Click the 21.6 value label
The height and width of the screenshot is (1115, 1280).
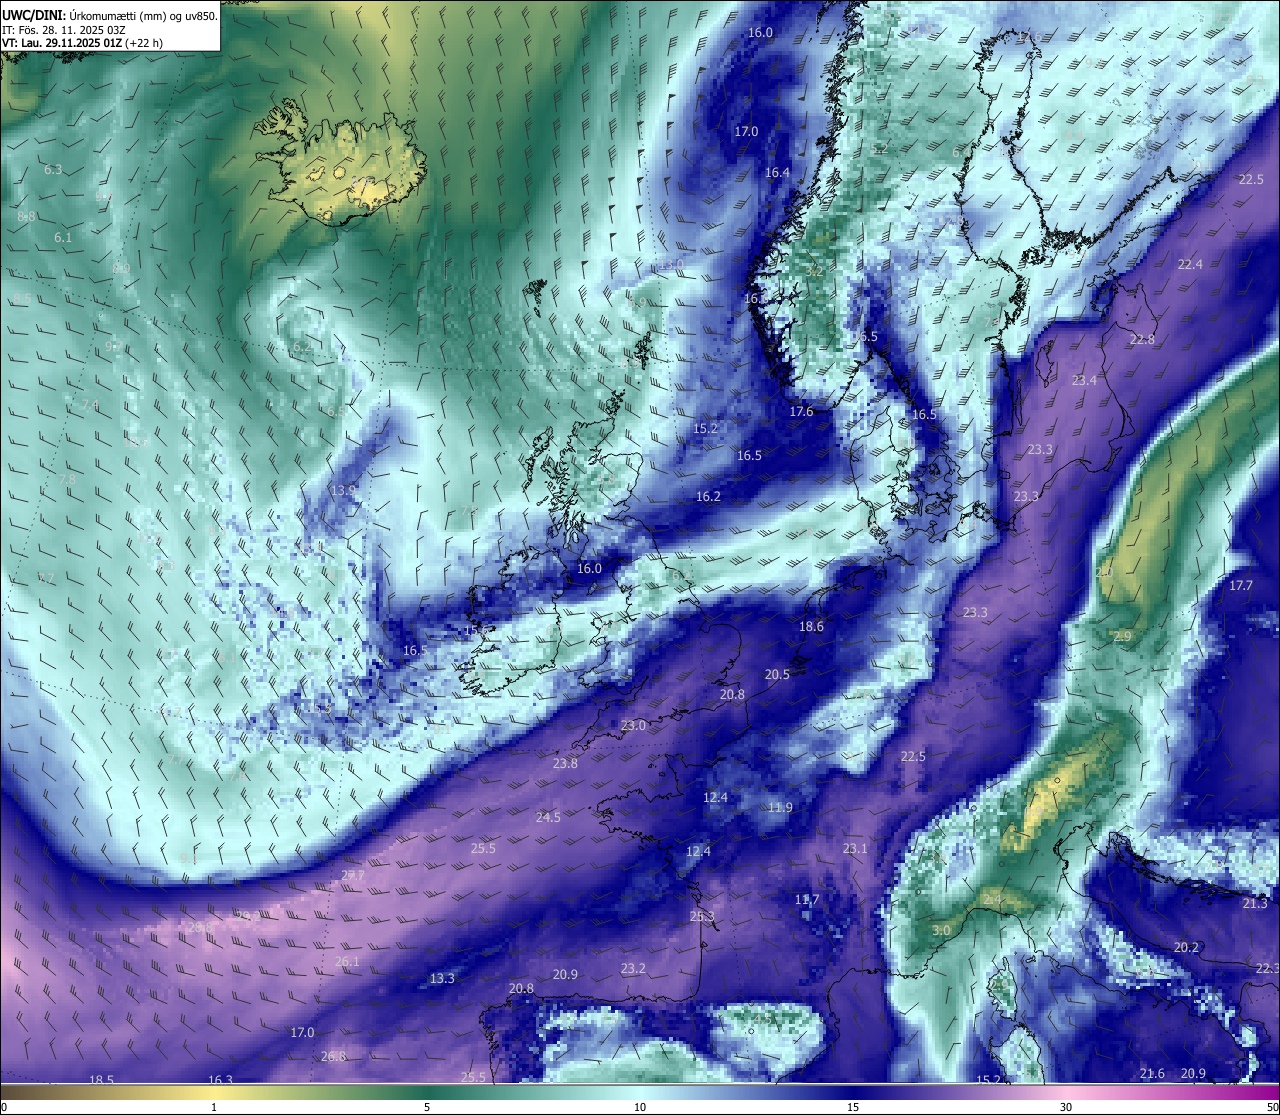point(1152,1074)
